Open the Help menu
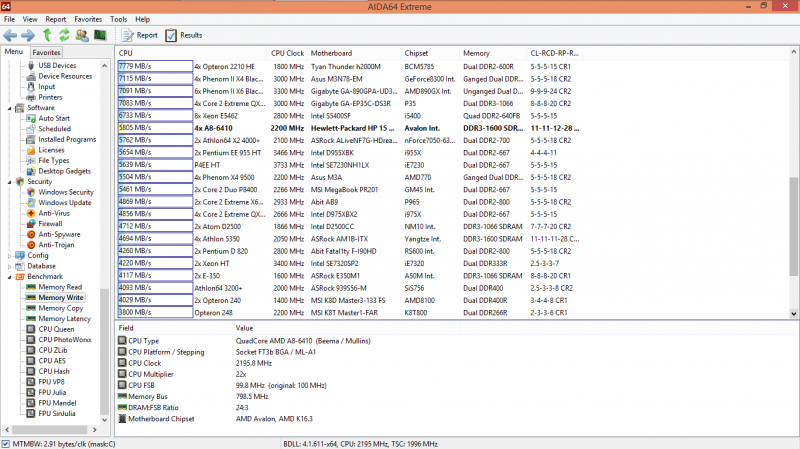This screenshot has width=800, height=449. pos(142,19)
